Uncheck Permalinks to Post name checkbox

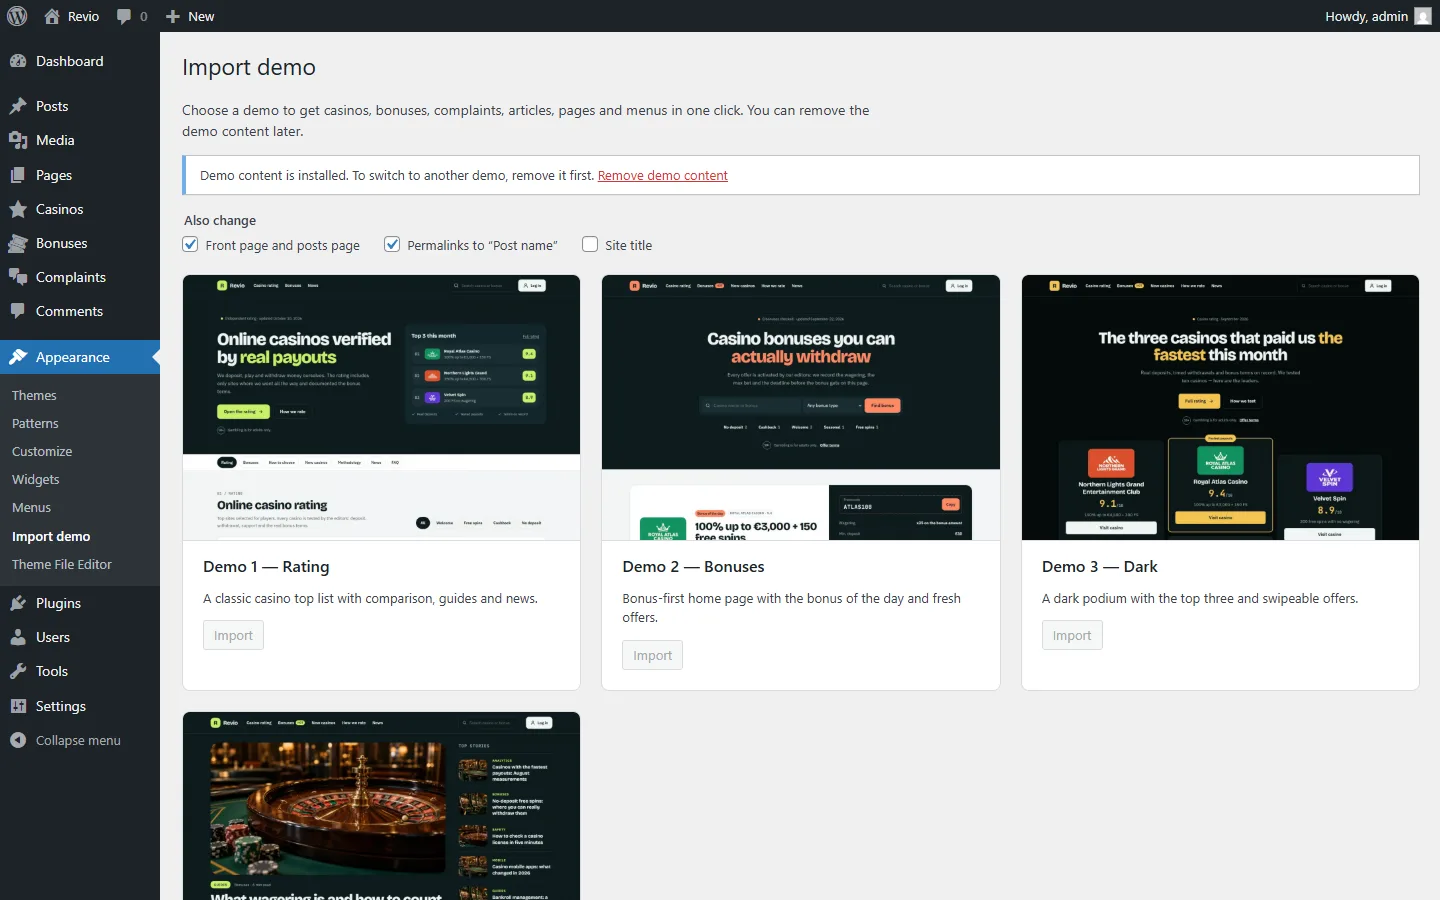[392, 244]
